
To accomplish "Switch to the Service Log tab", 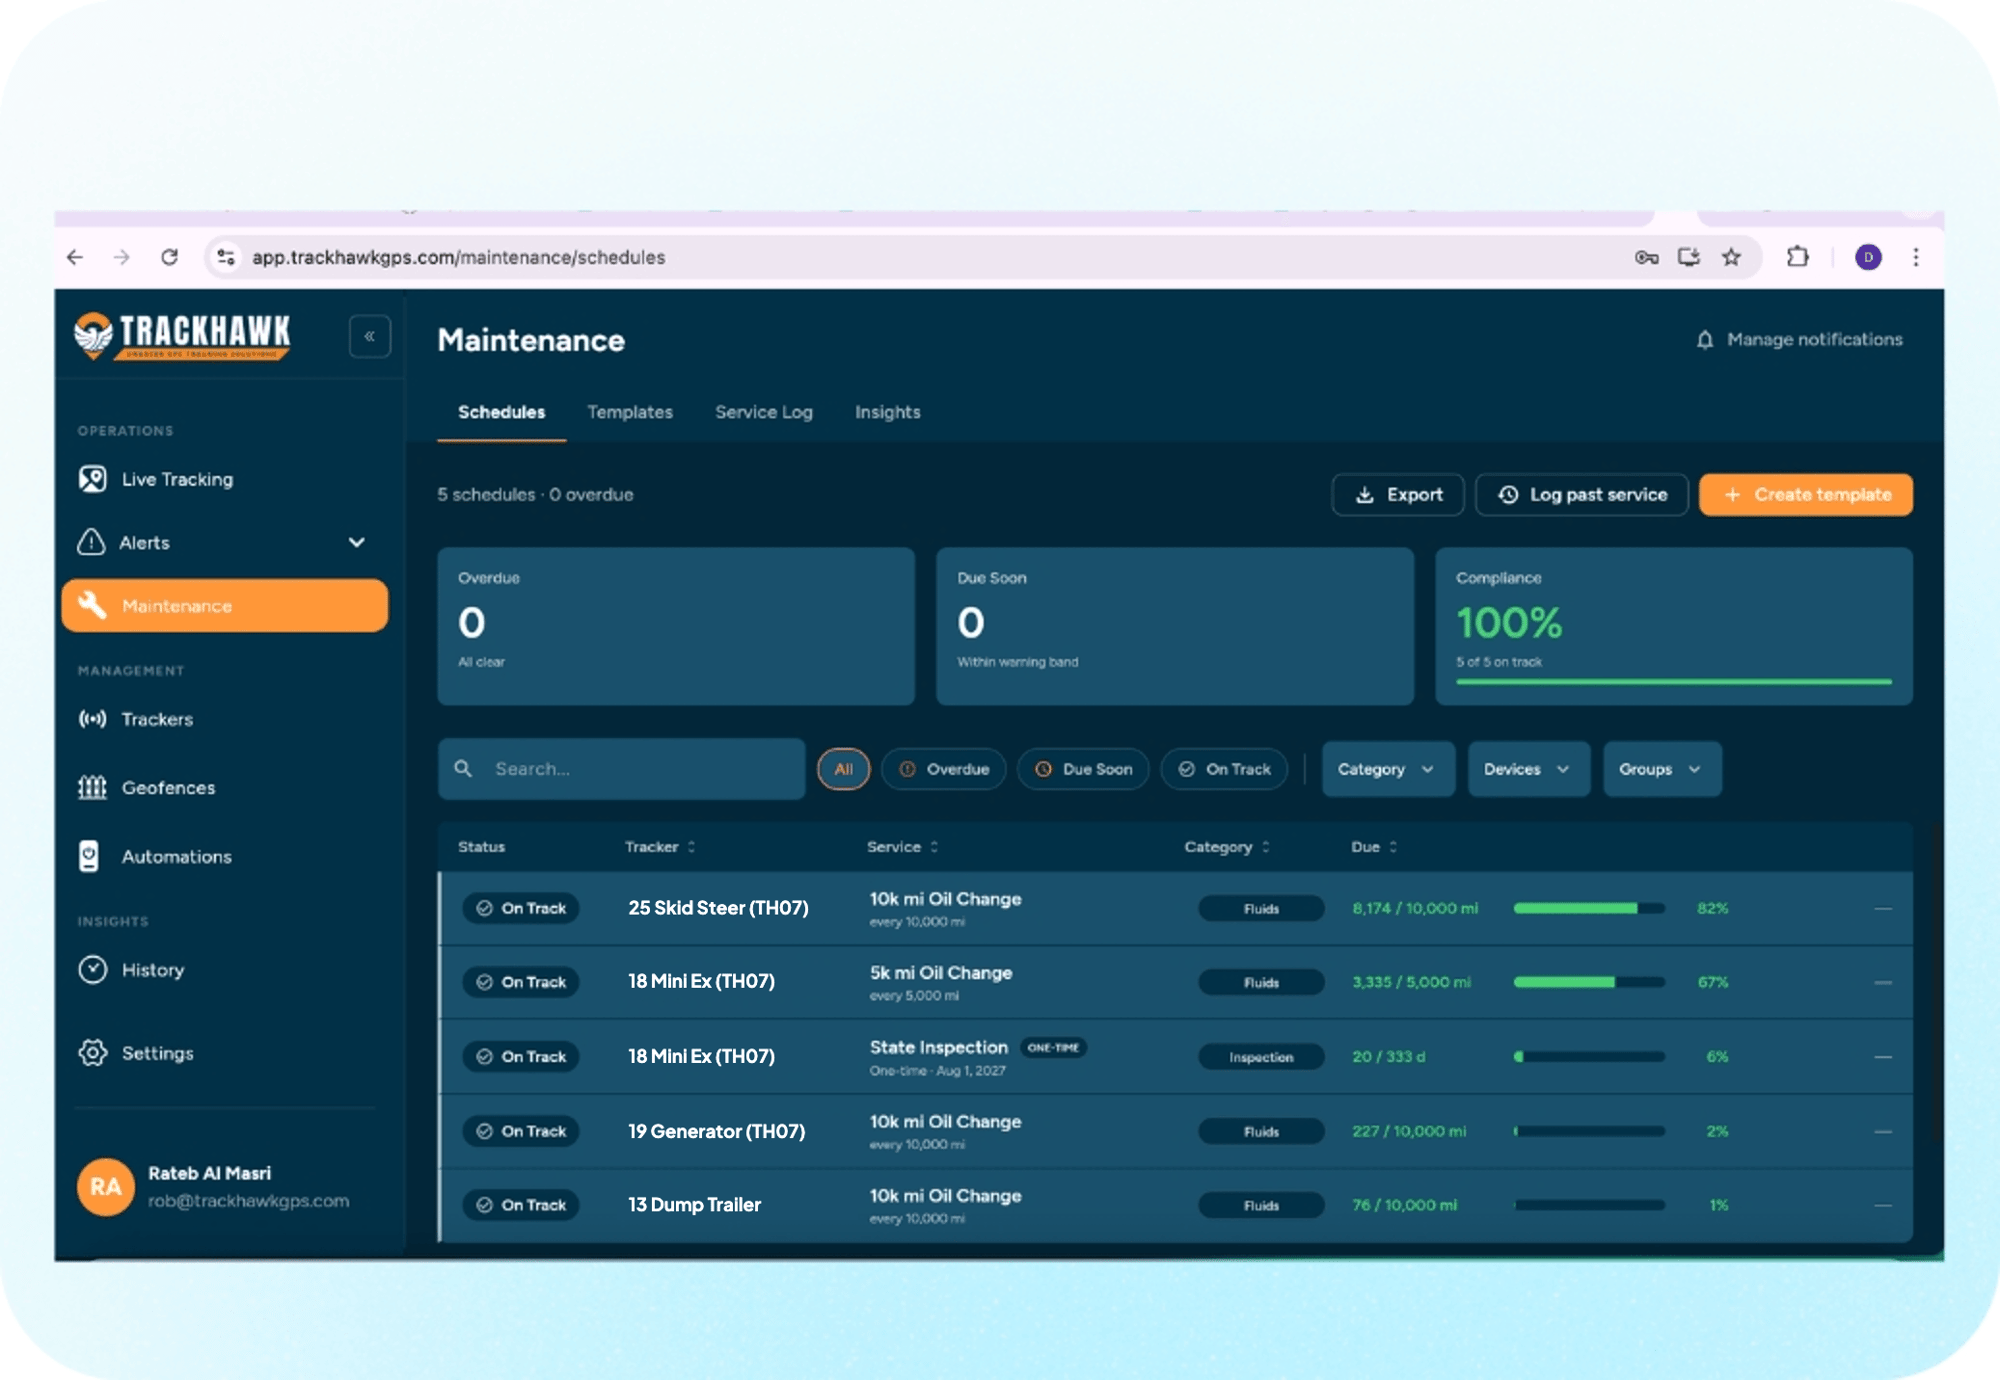I will (x=764, y=412).
